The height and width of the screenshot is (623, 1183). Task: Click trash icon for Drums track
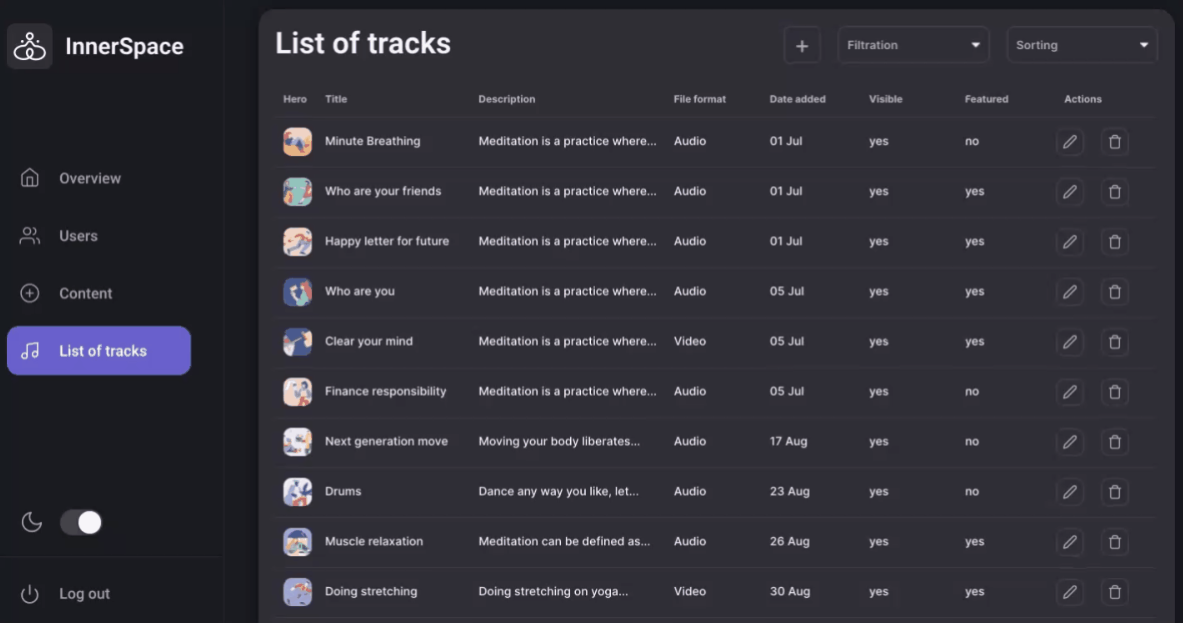[1115, 492]
